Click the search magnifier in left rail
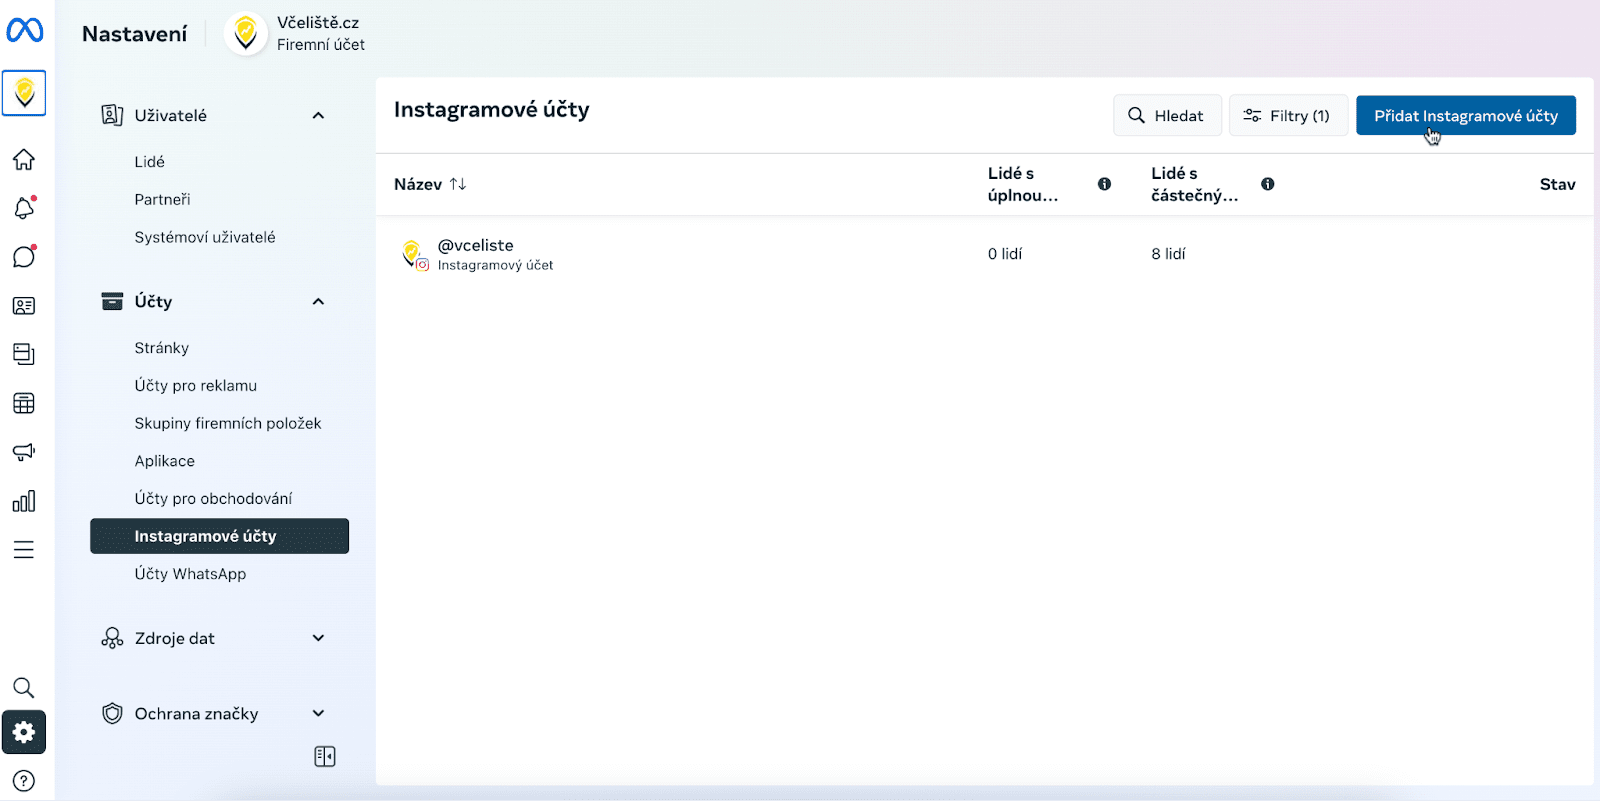 pyautogui.click(x=24, y=688)
